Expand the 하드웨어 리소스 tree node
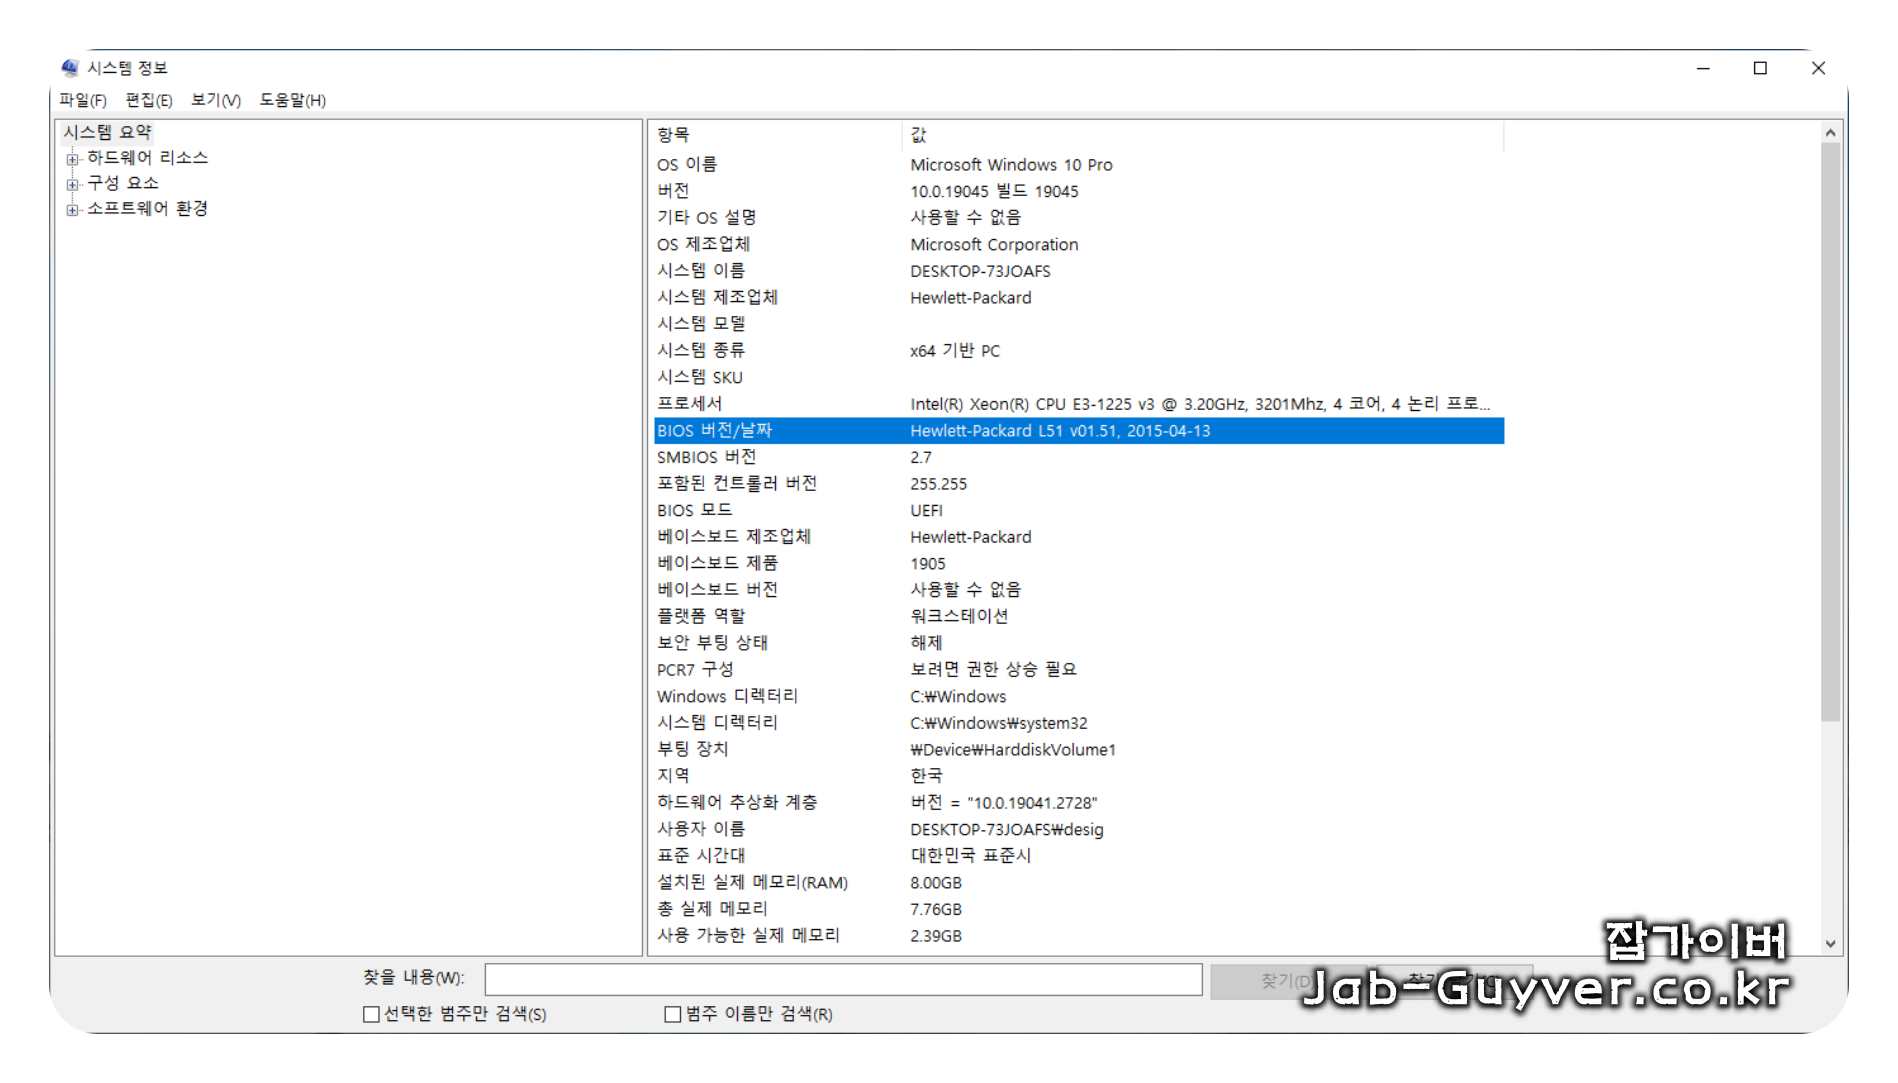This screenshot has height=1083, width=1898. pos(71,157)
